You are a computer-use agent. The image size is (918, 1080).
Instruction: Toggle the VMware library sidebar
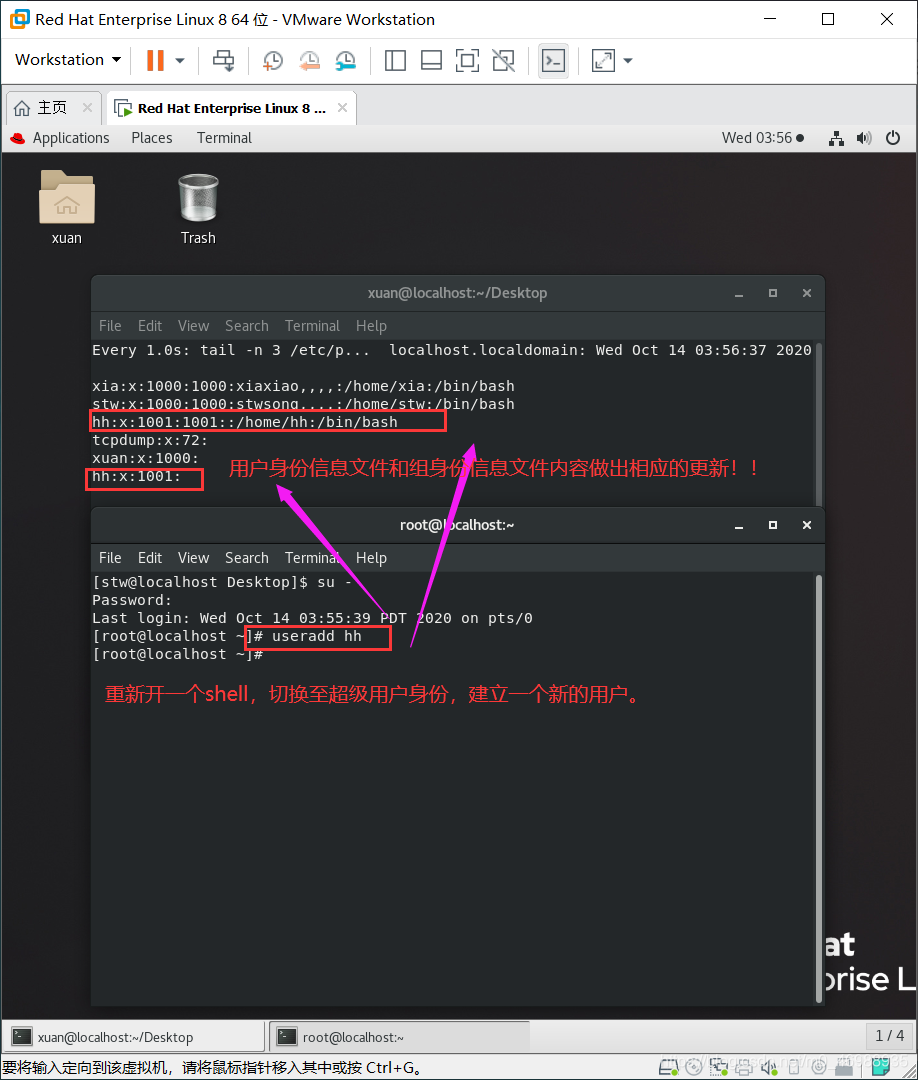pos(395,61)
